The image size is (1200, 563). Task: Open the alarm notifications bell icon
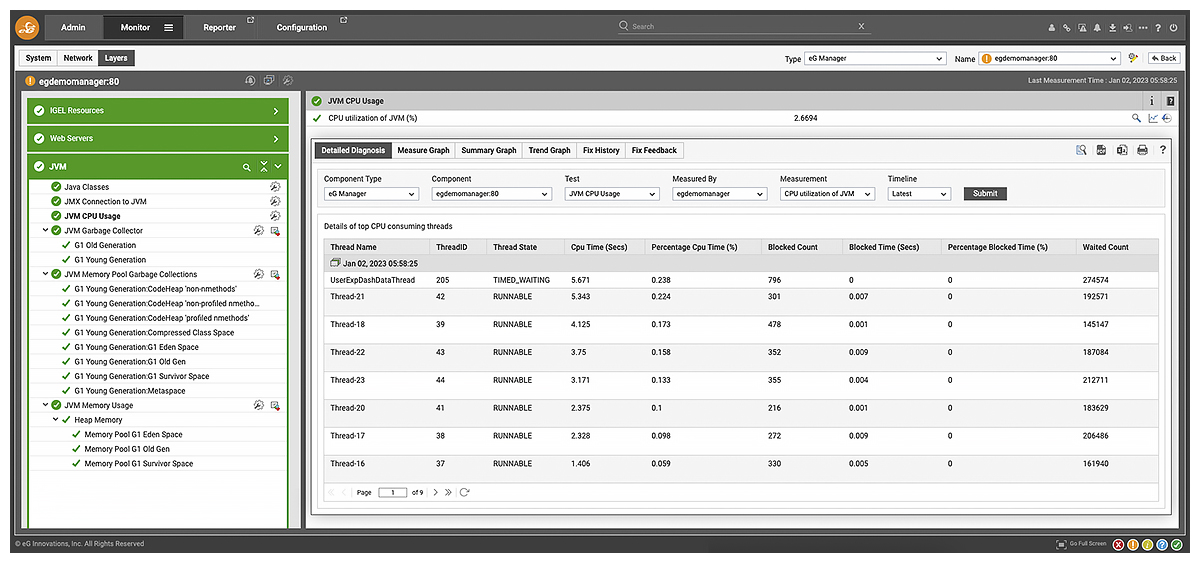pyautogui.click(x=1098, y=28)
